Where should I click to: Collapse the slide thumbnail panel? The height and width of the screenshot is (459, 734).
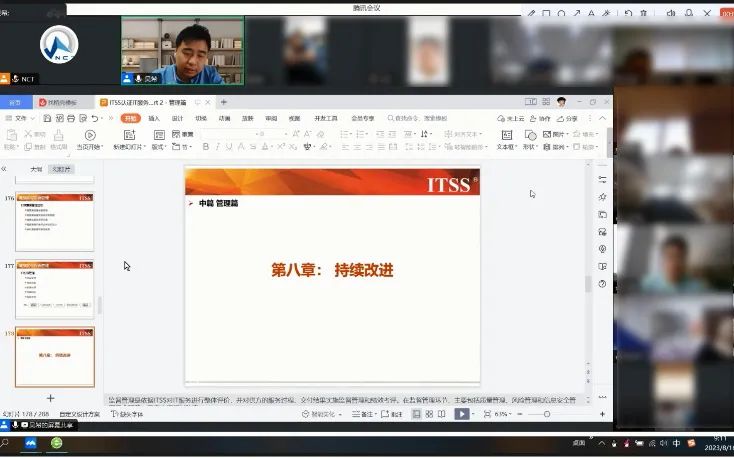point(4,169)
